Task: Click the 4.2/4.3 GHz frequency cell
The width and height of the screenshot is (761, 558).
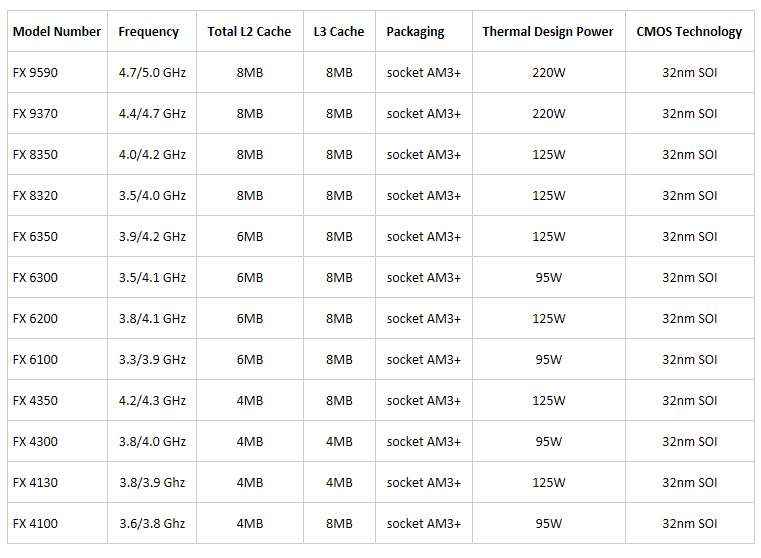Action: coord(152,401)
